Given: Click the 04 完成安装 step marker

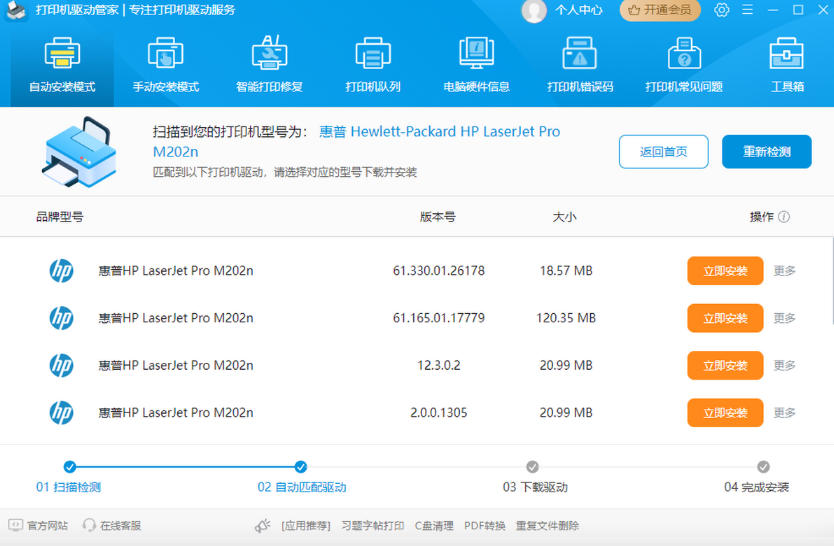Looking at the screenshot, I should coord(763,467).
